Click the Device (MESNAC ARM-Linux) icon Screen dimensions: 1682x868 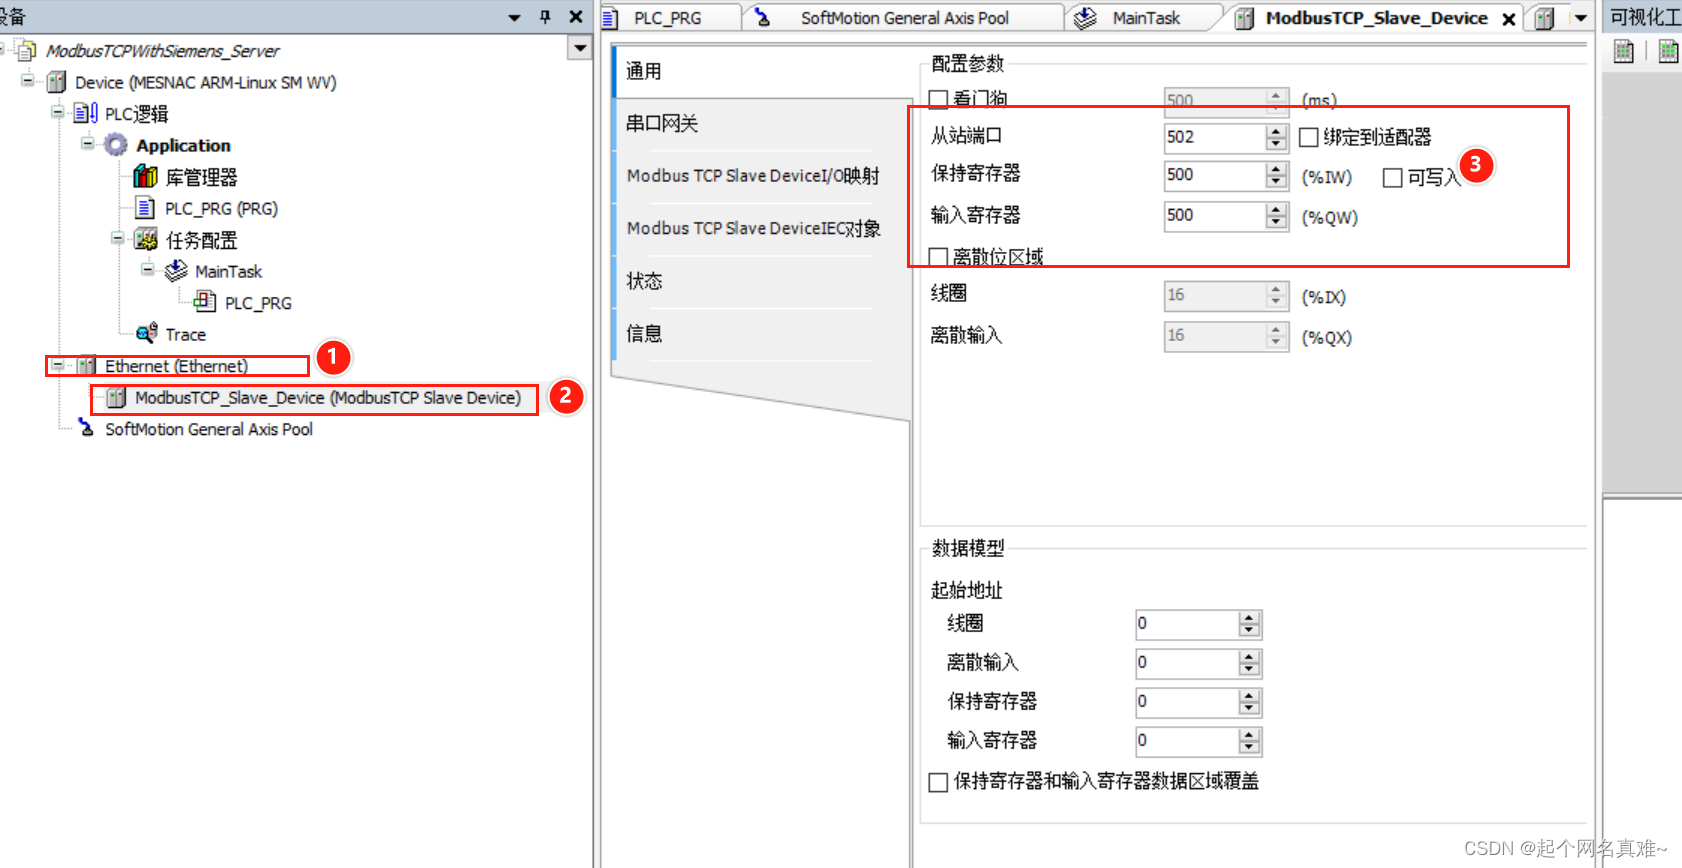coord(57,82)
